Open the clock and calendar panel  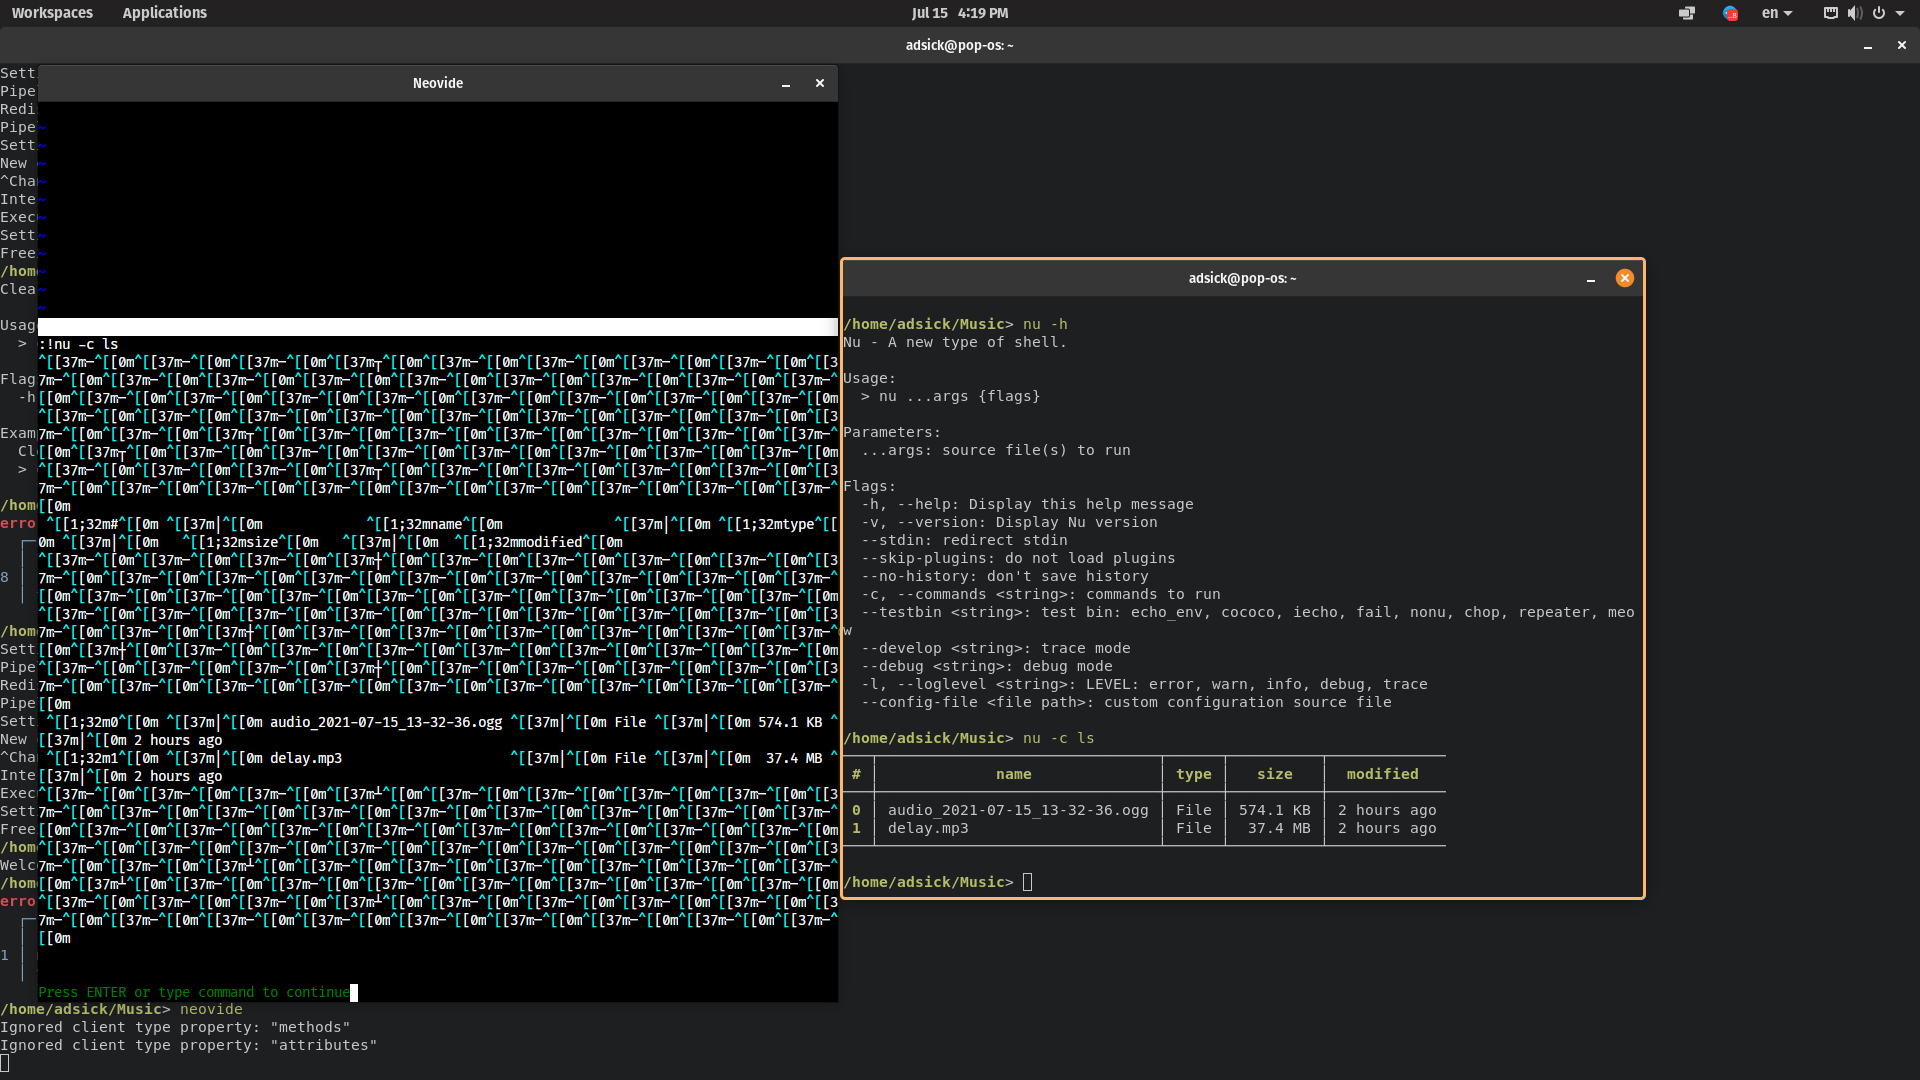click(x=959, y=13)
